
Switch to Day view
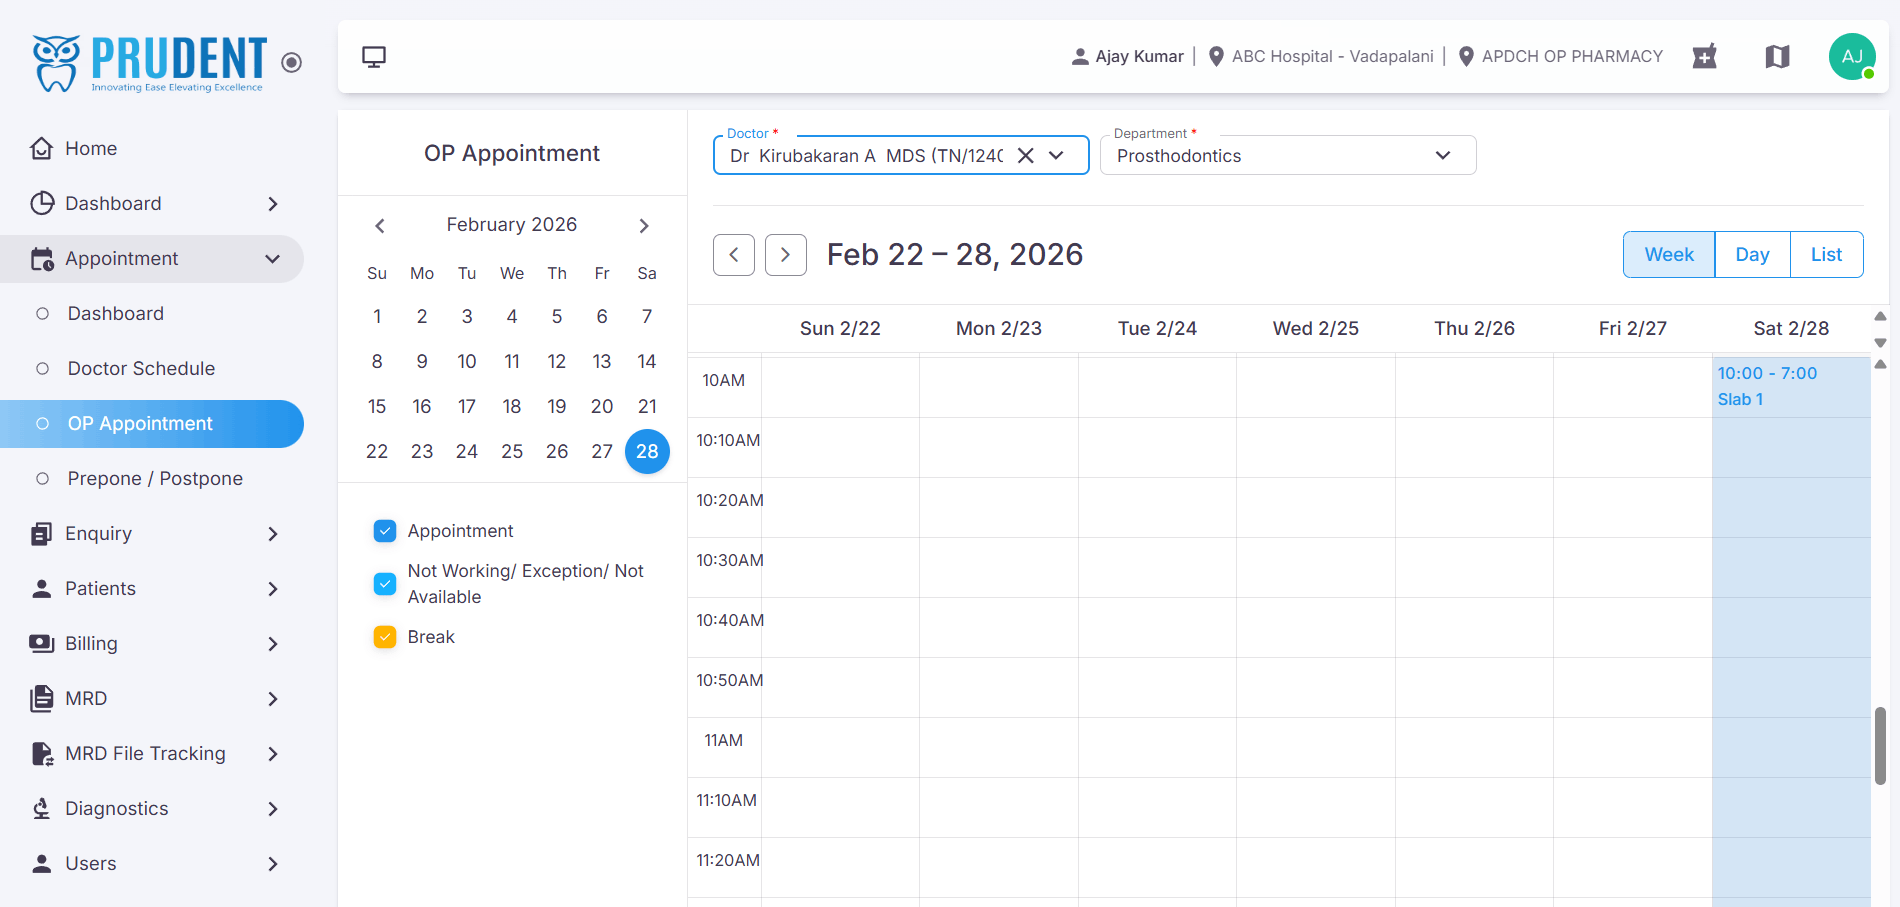click(x=1752, y=255)
